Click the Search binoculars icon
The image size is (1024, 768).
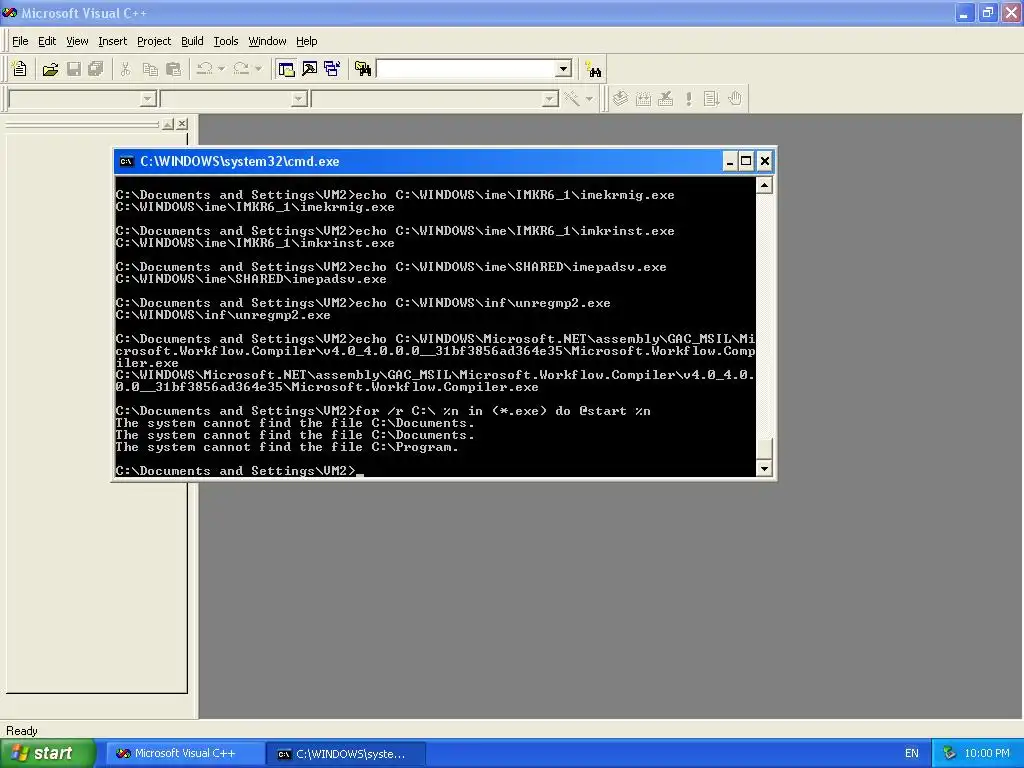point(593,69)
